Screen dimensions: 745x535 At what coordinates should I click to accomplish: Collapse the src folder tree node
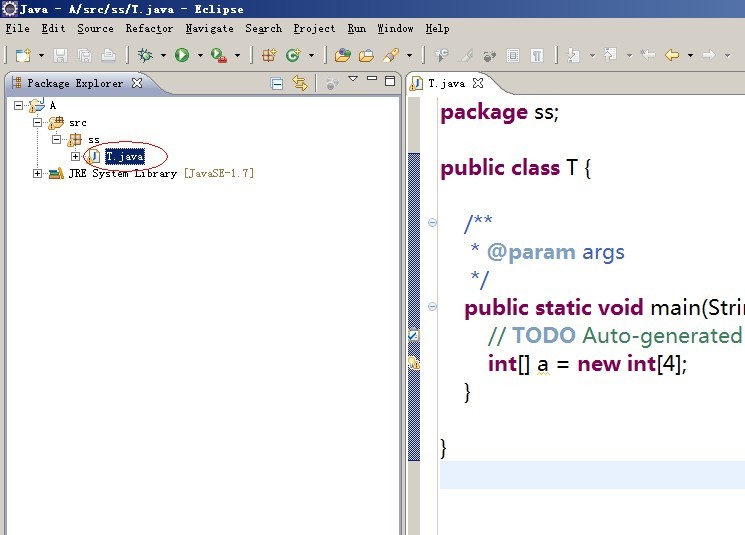[x=38, y=122]
